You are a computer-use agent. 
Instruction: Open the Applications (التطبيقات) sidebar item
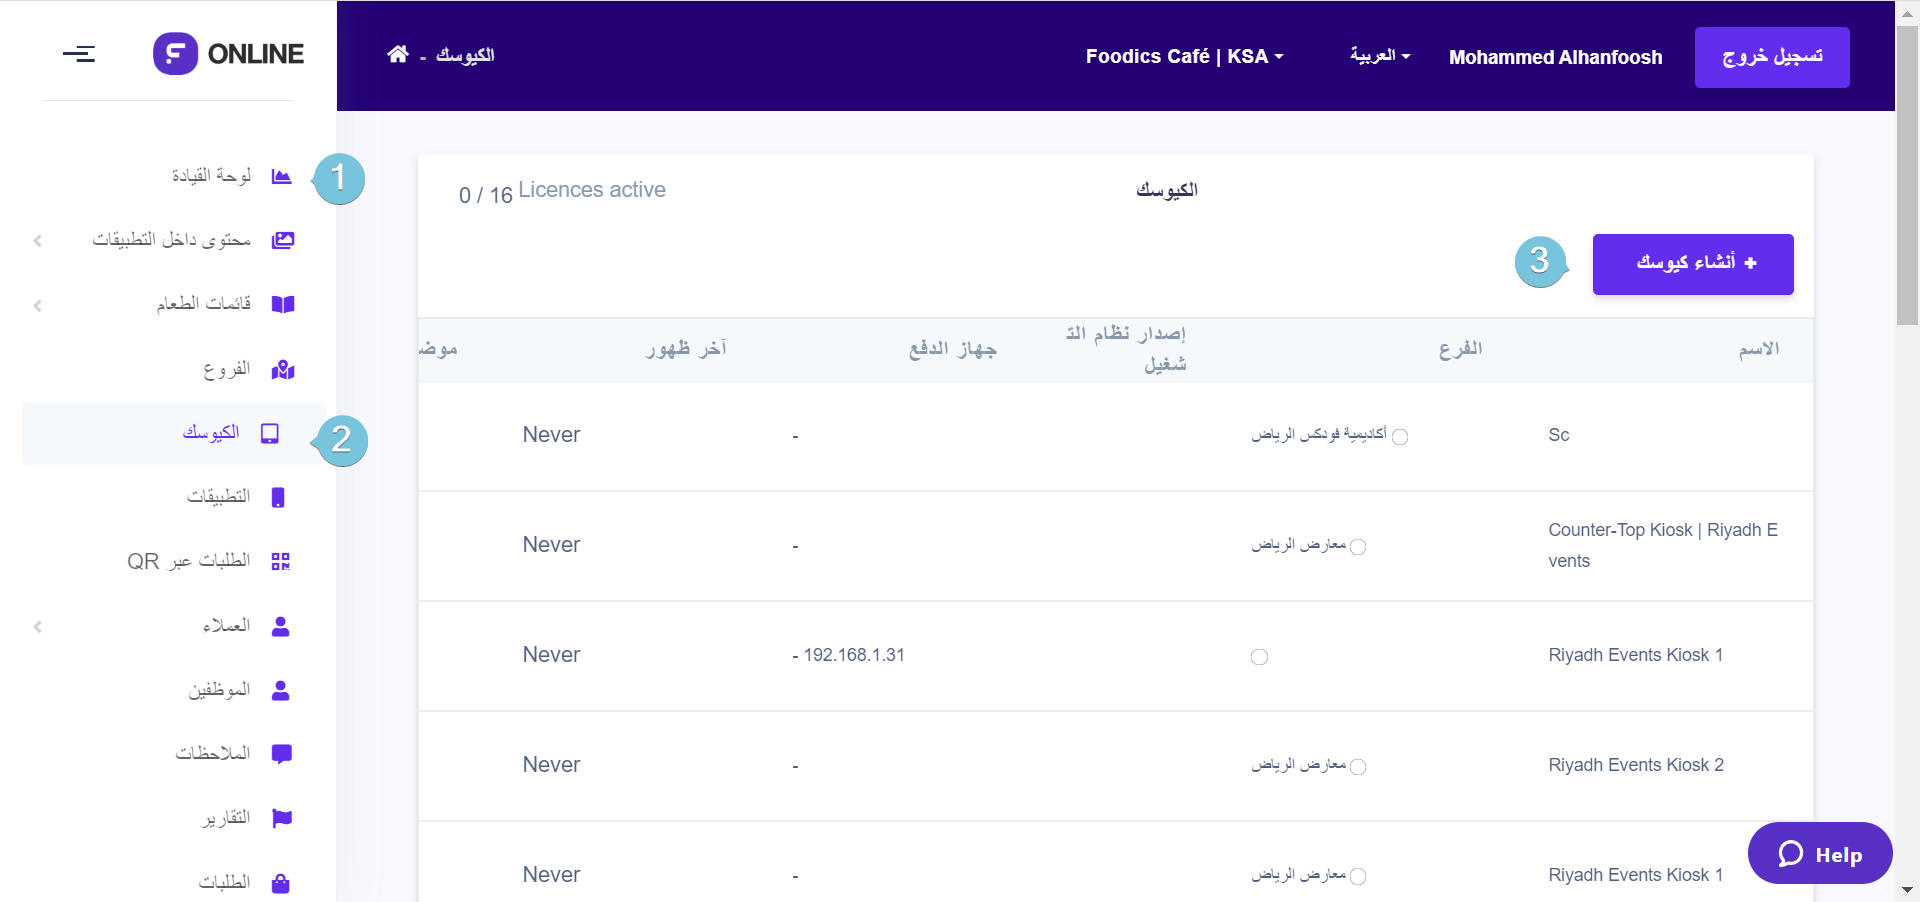coord(218,497)
